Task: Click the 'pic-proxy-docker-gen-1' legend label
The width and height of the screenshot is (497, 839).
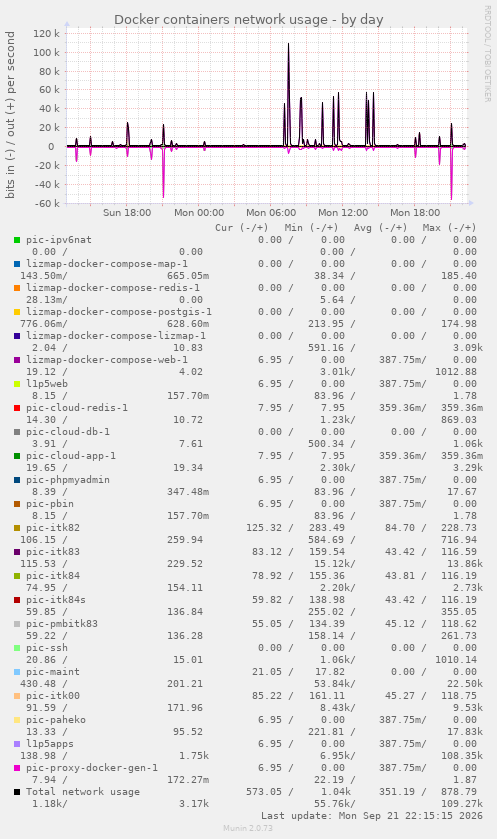Action: coord(92,768)
